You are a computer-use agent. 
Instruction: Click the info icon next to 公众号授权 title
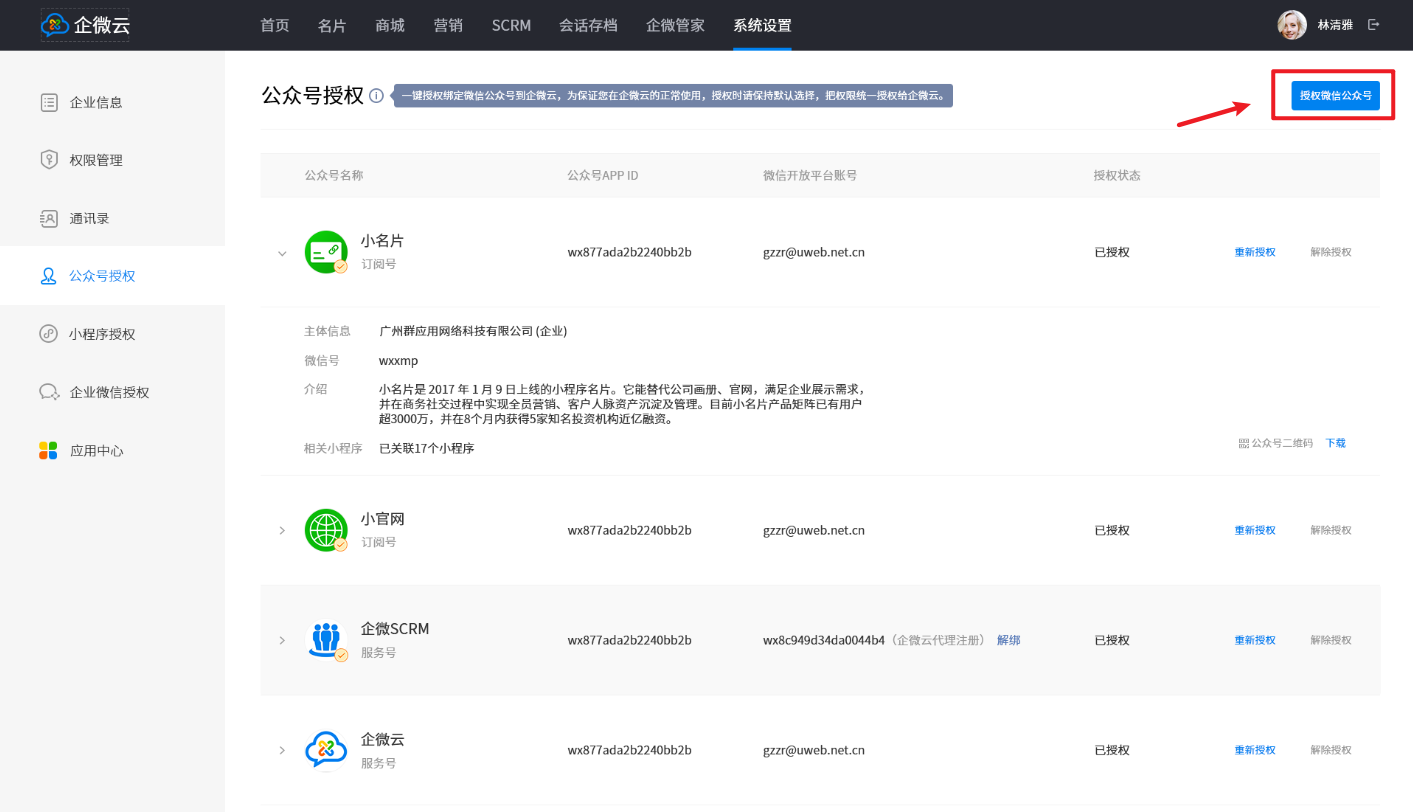pyautogui.click(x=376, y=96)
